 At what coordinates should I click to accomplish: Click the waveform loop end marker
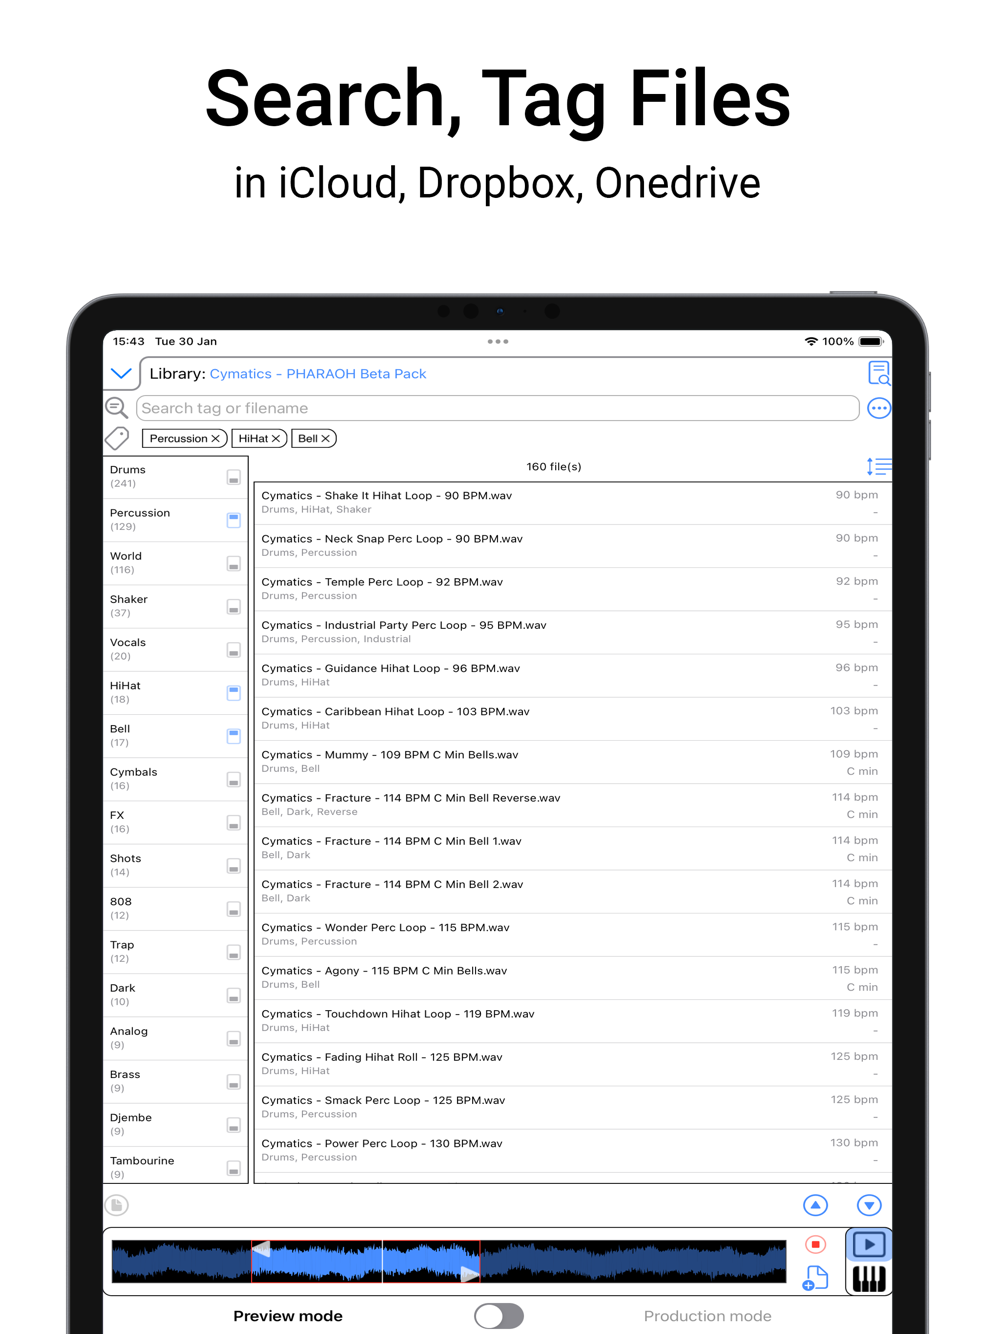pyautogui.click(x=469, y=1274)
